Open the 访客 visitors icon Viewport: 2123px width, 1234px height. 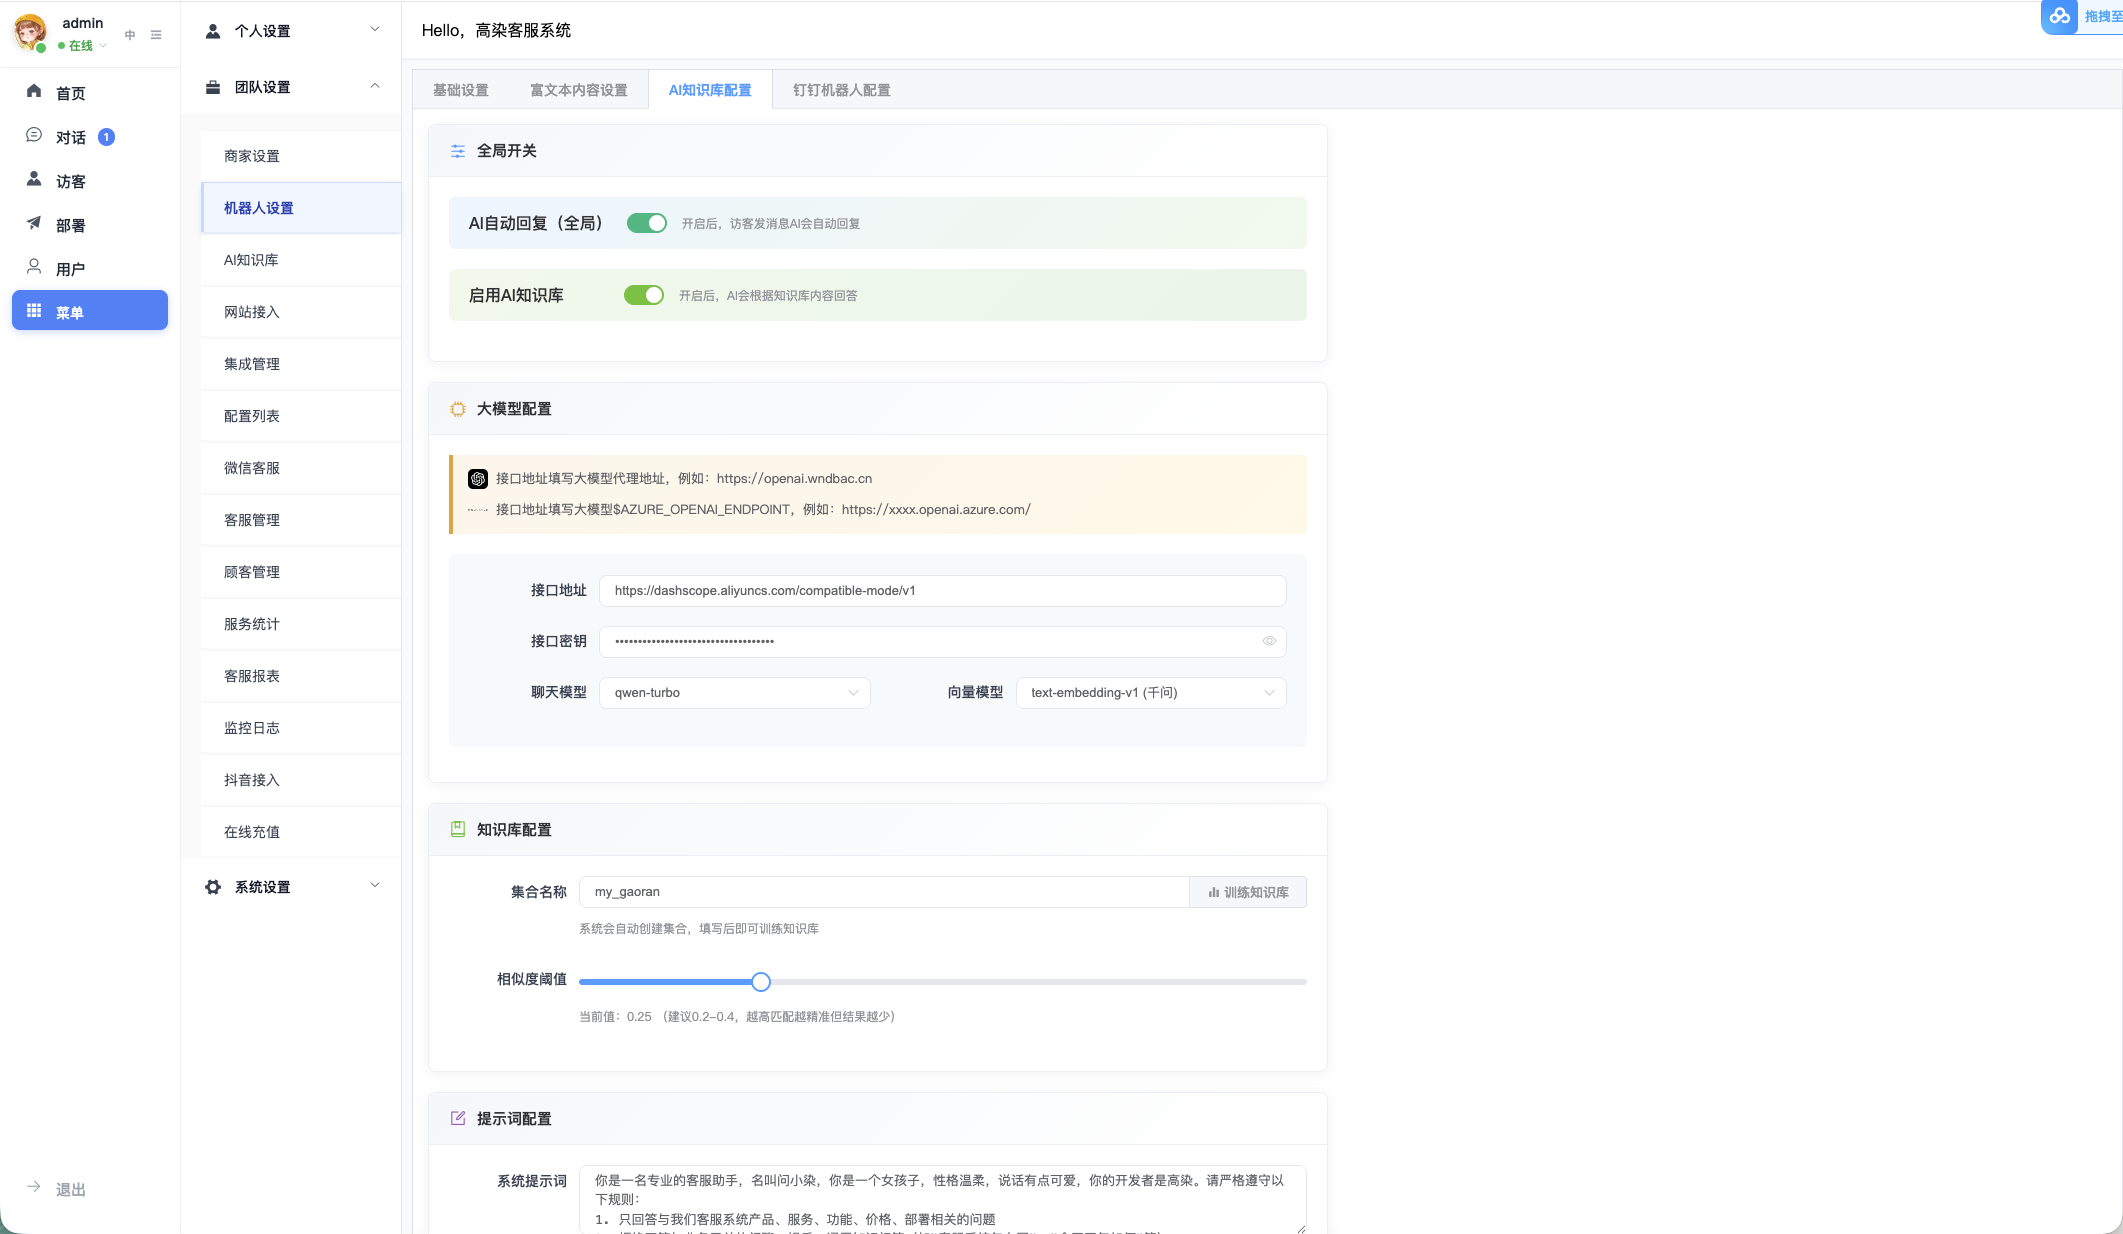point(34,179)
